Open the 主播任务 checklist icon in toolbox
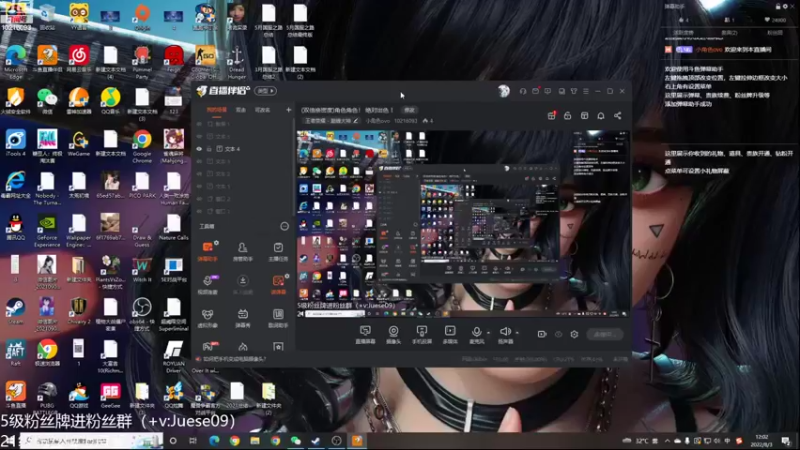The width and height of the screenshot is (800, 450). 278,247
